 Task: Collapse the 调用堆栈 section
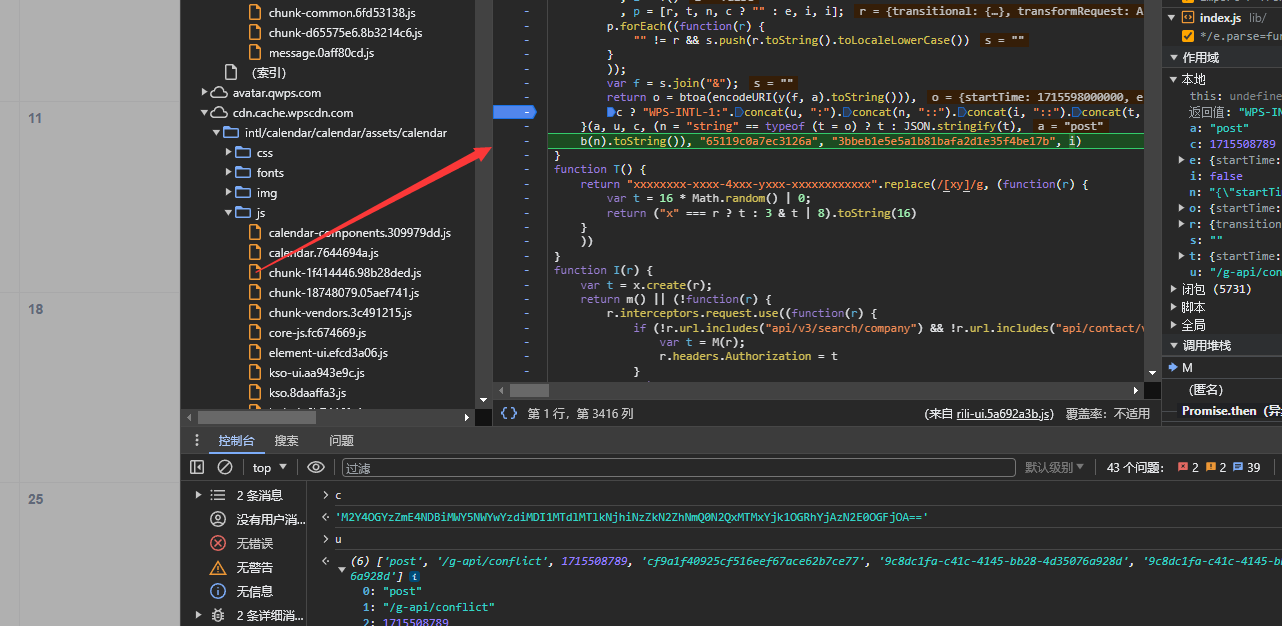(x=1173, y=345)
